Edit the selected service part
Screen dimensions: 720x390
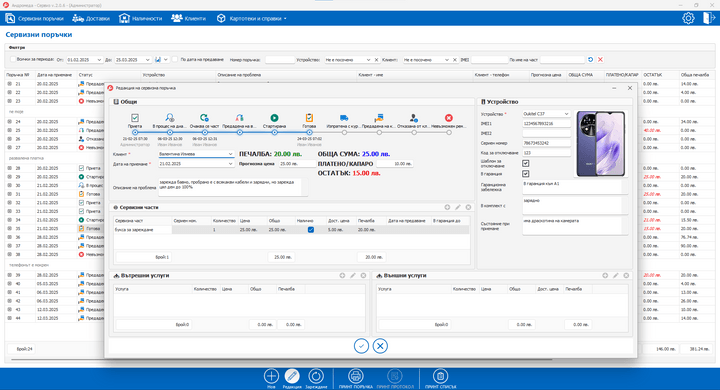pos(458,207)
